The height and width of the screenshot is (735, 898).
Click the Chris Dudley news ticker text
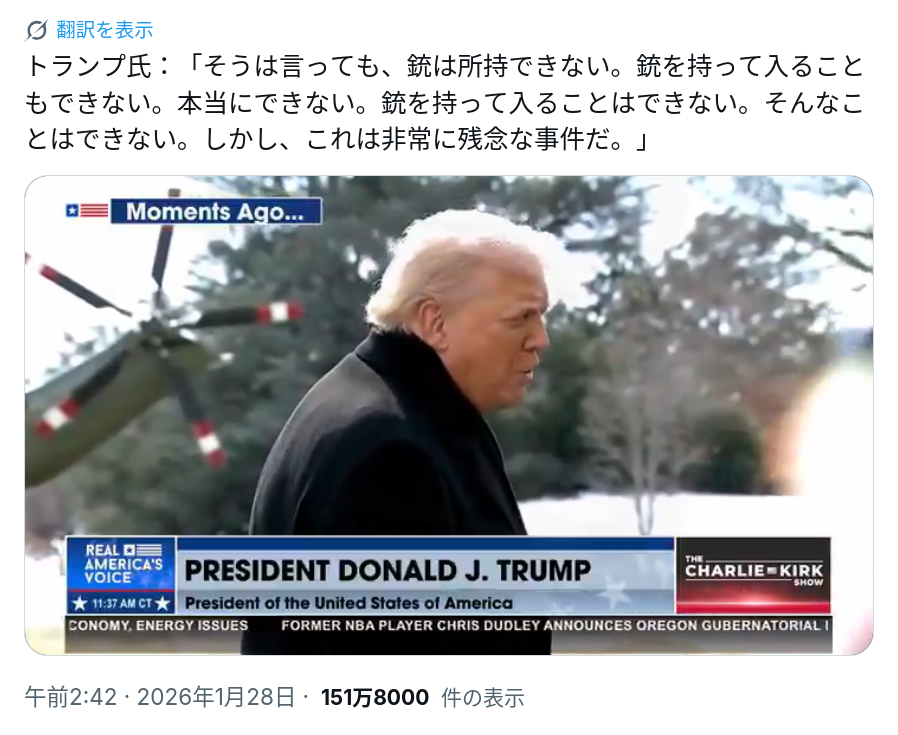pyautogui.click(x=555, y=625)
